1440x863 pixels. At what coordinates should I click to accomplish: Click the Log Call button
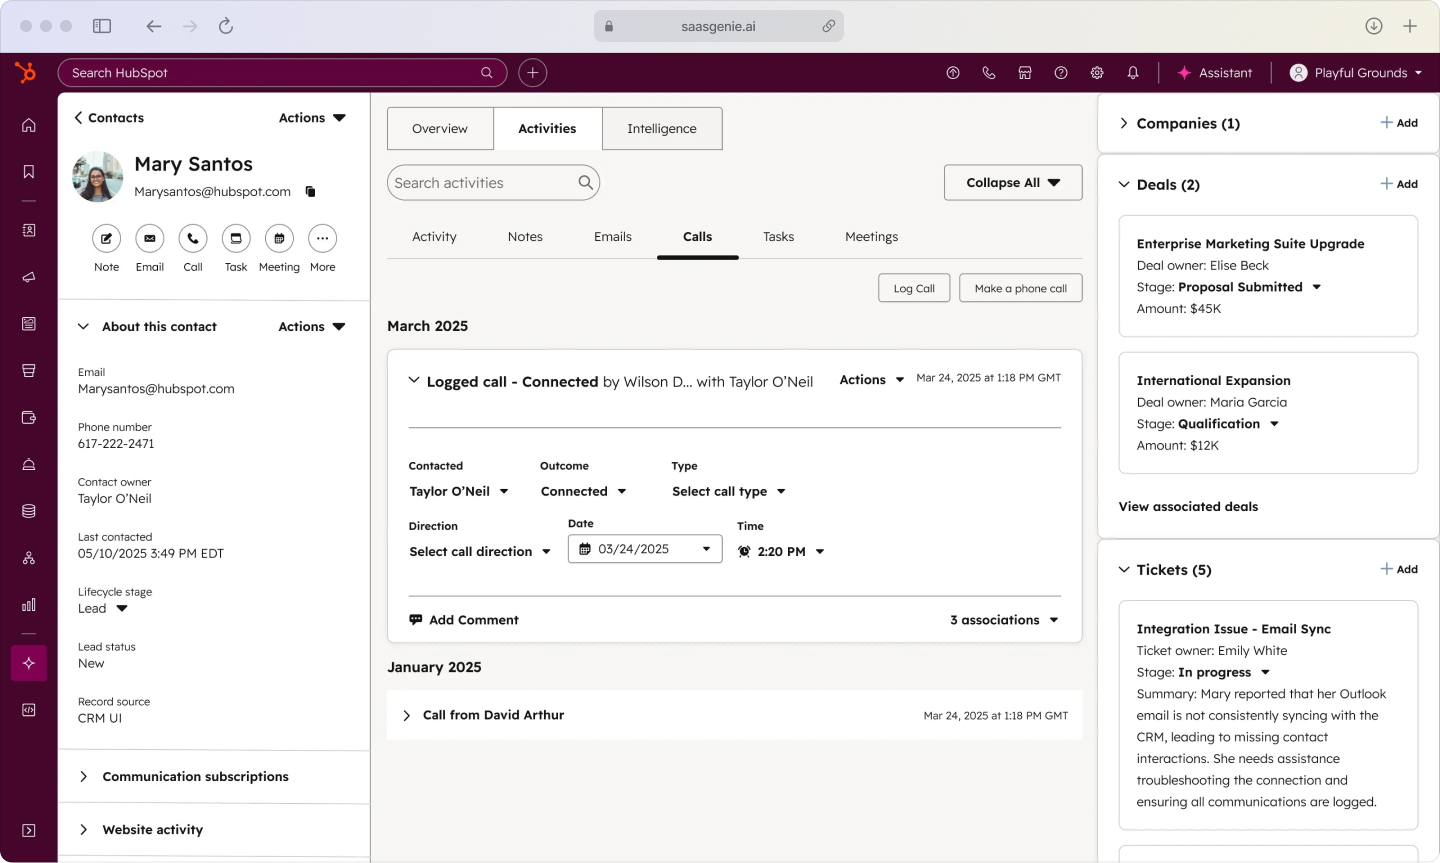click(x=914, y=288)
